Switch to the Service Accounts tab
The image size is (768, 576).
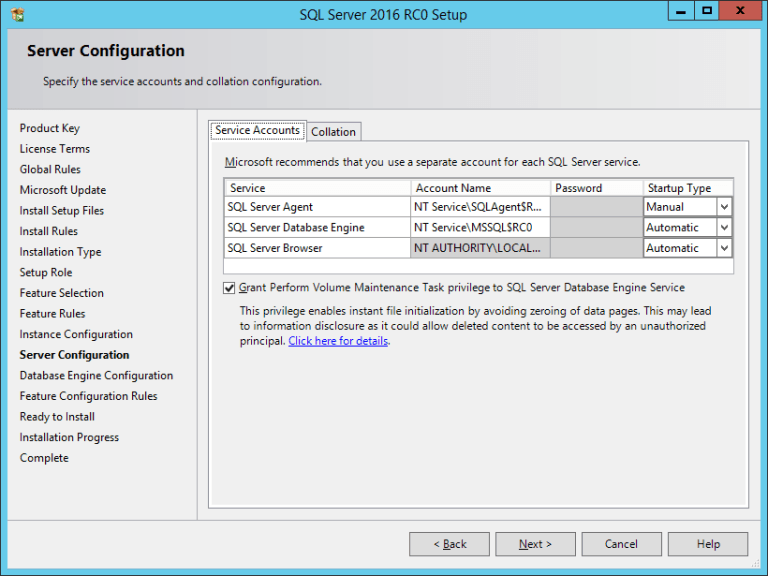pyautogui.click(x=258, y=131)
